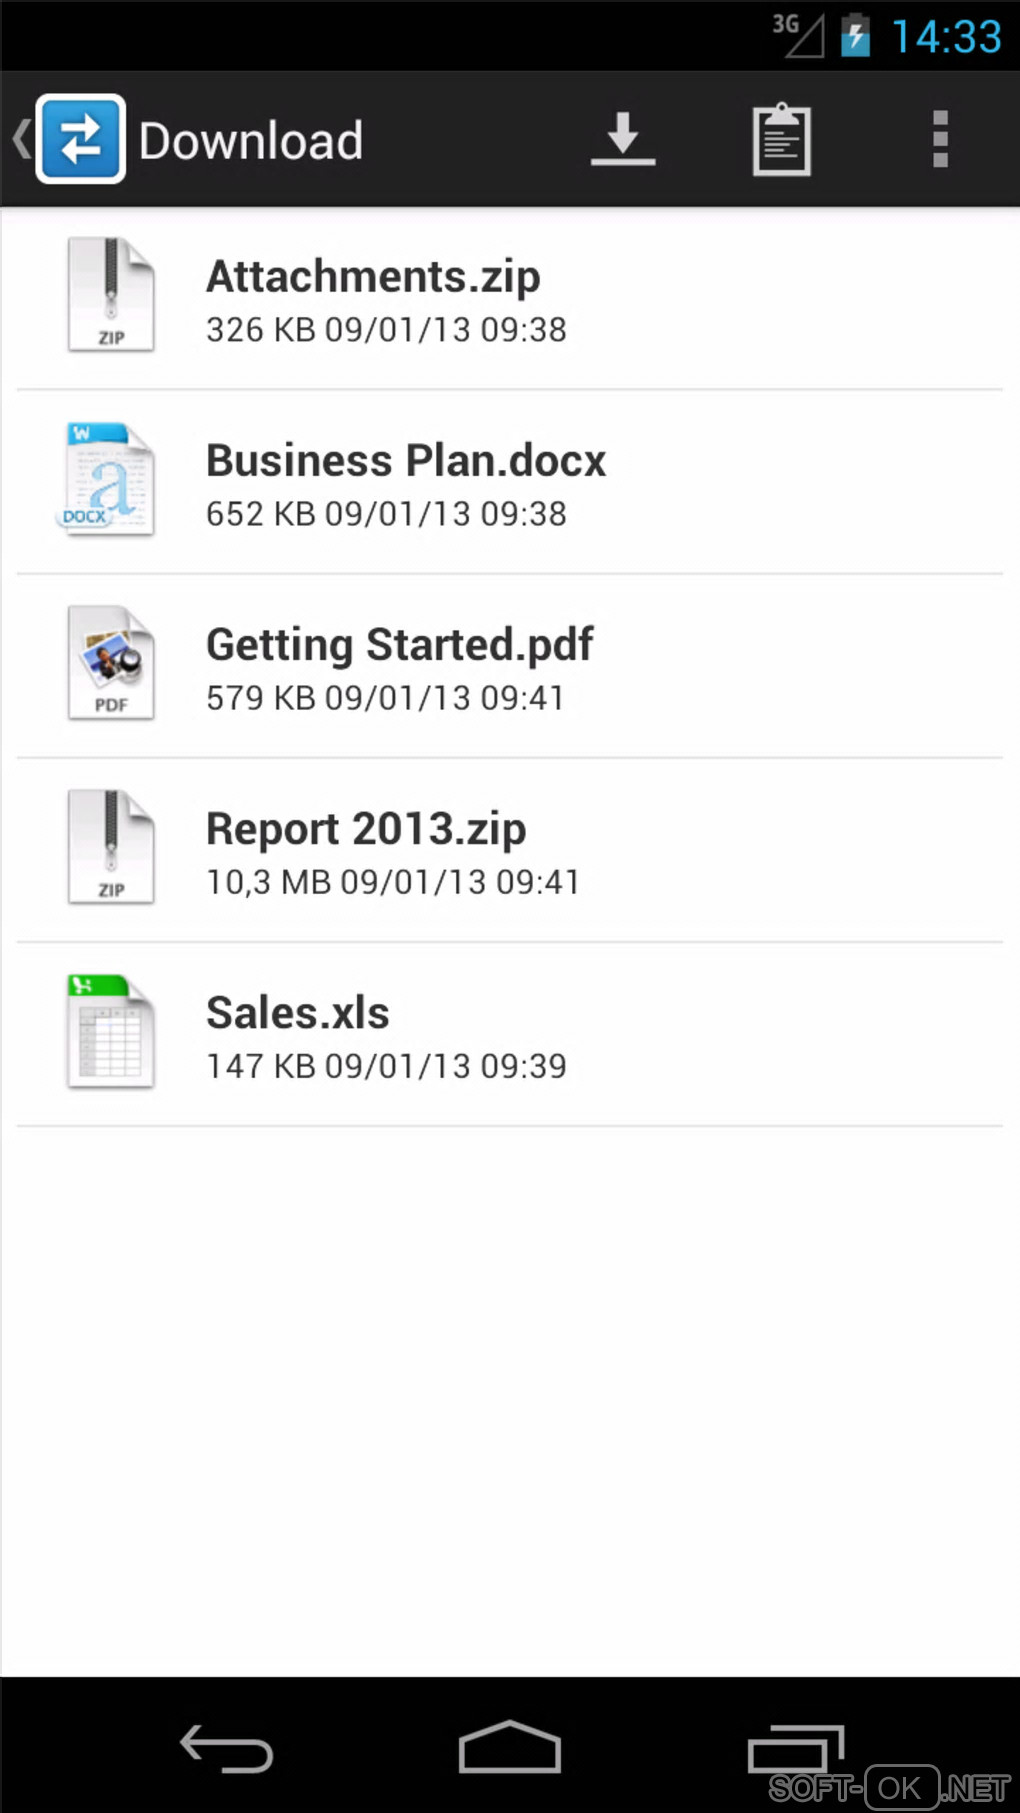Screen dimensions: 1020x1813
Task: Tap the Report 2013 ZIP file icon
Action: 111,847
